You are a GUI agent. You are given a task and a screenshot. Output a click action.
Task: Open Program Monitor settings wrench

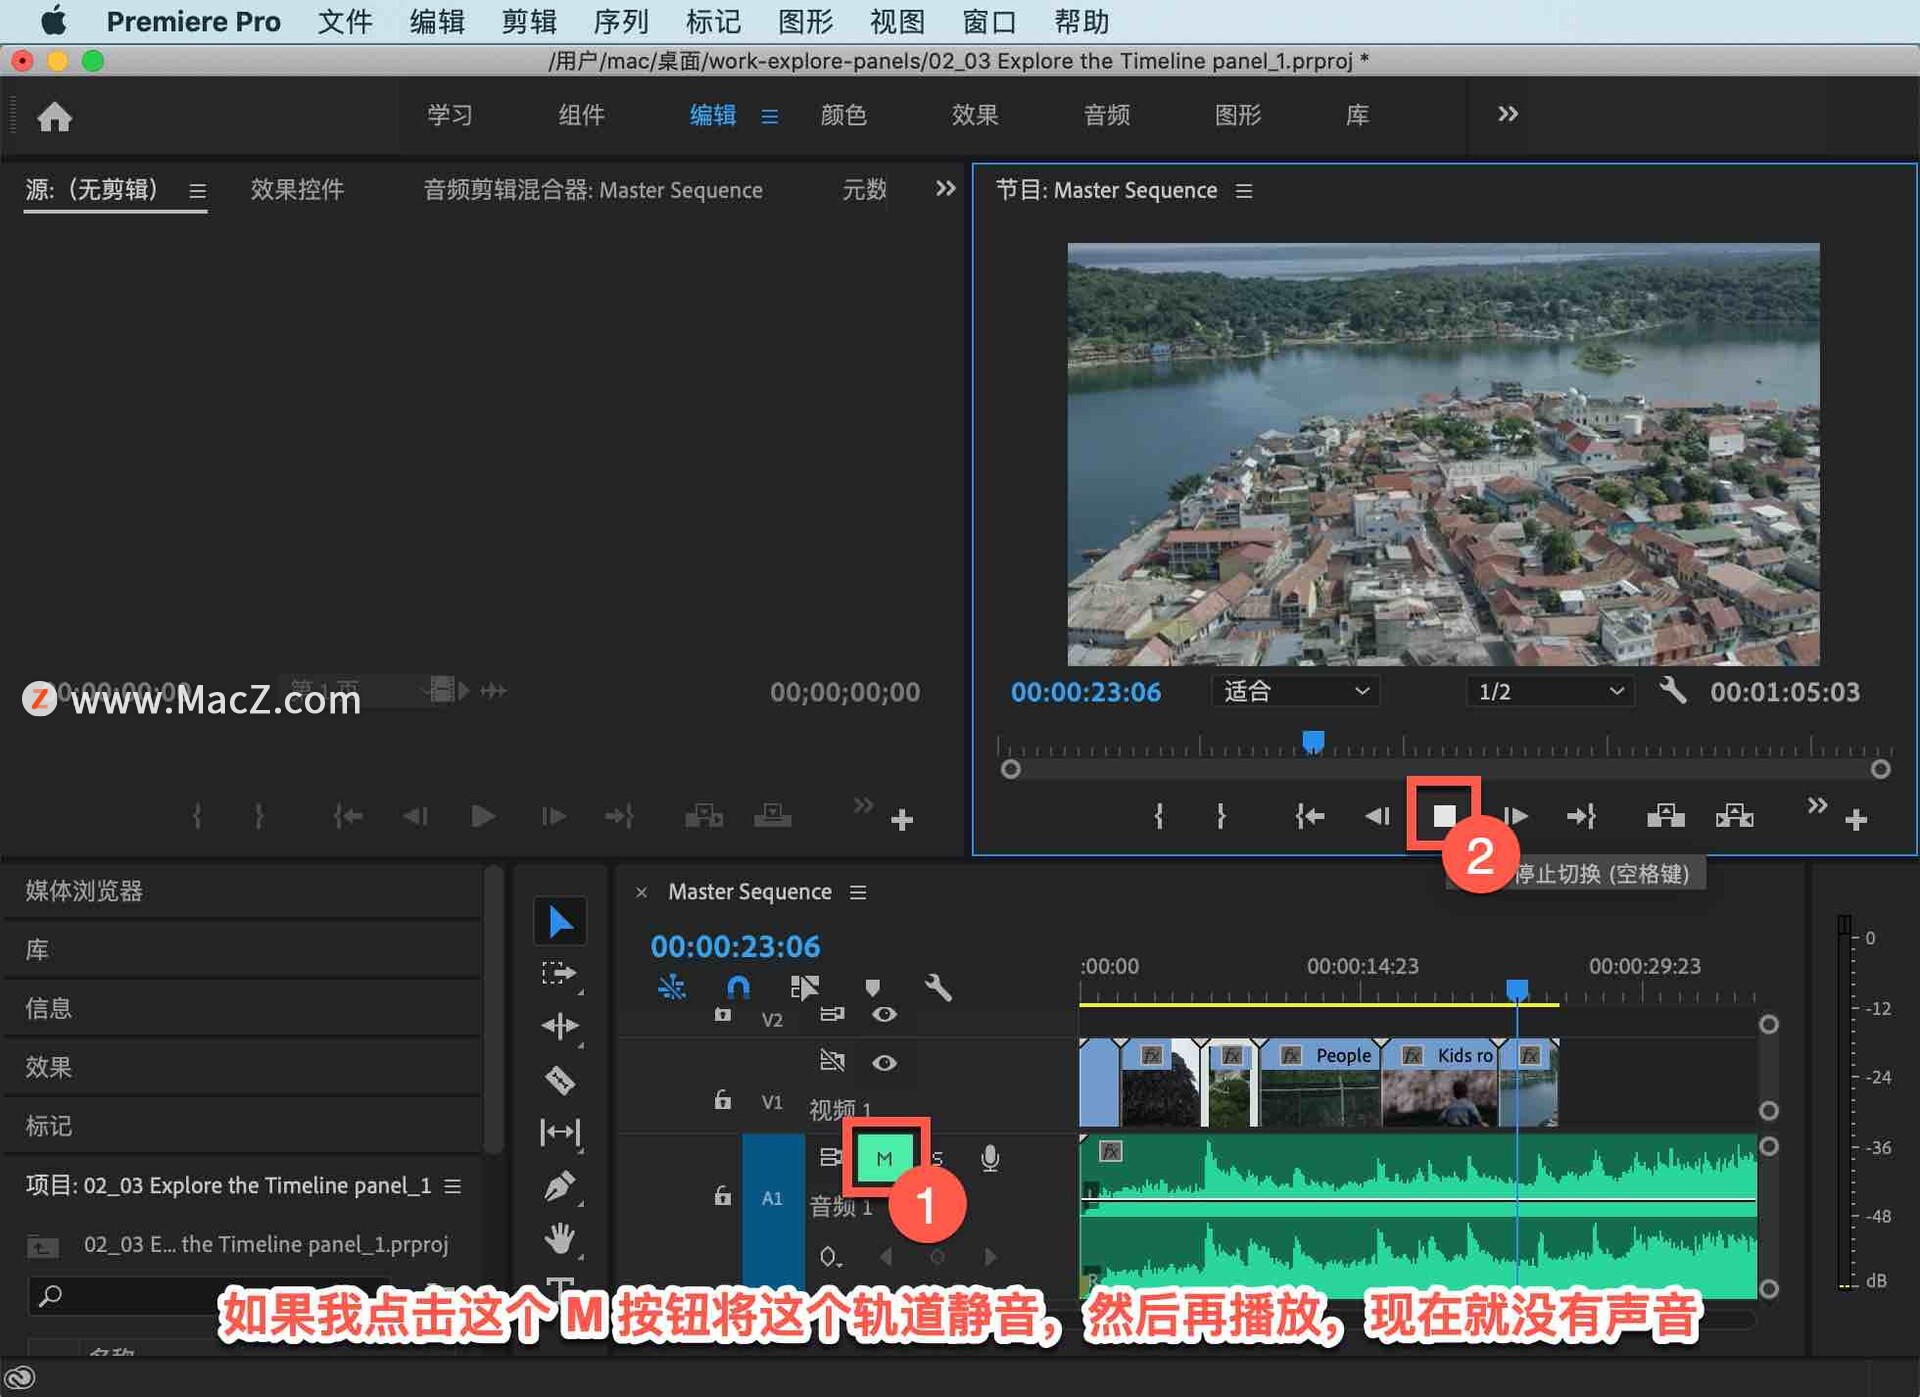[x=1672, y=690]
